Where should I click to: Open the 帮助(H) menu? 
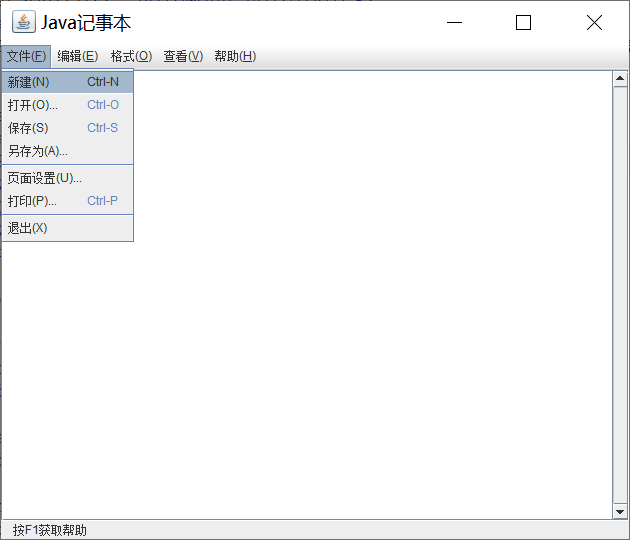235,56
